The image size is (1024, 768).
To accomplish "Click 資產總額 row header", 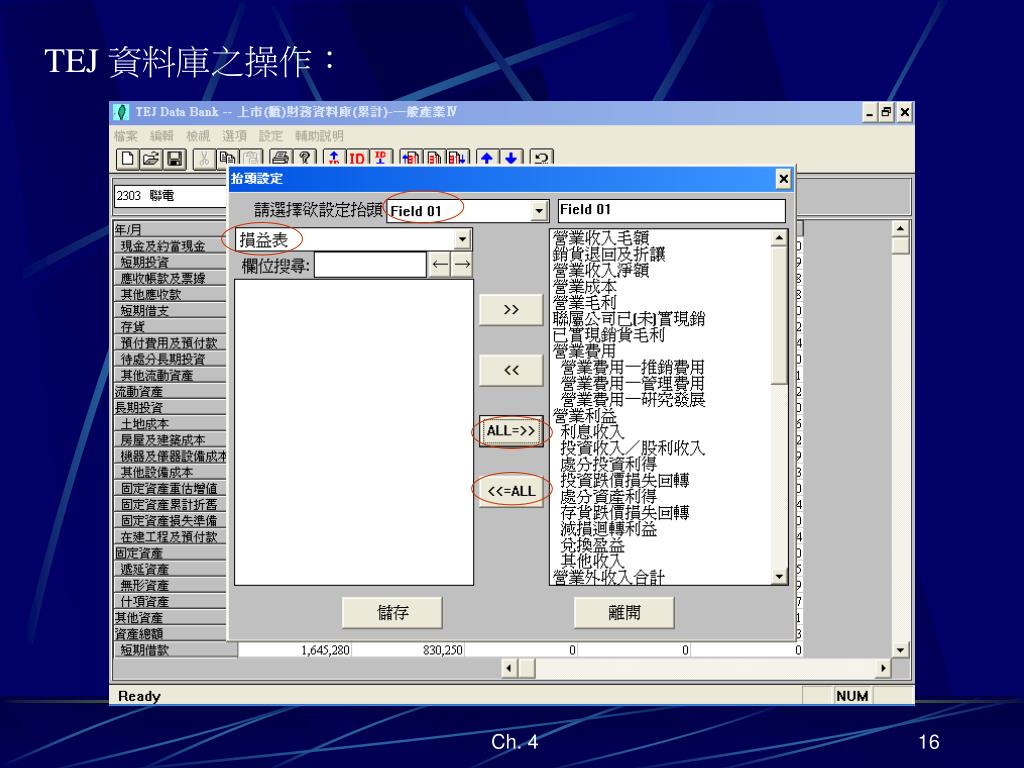I will pyautogui.click(x=170, y=634).
